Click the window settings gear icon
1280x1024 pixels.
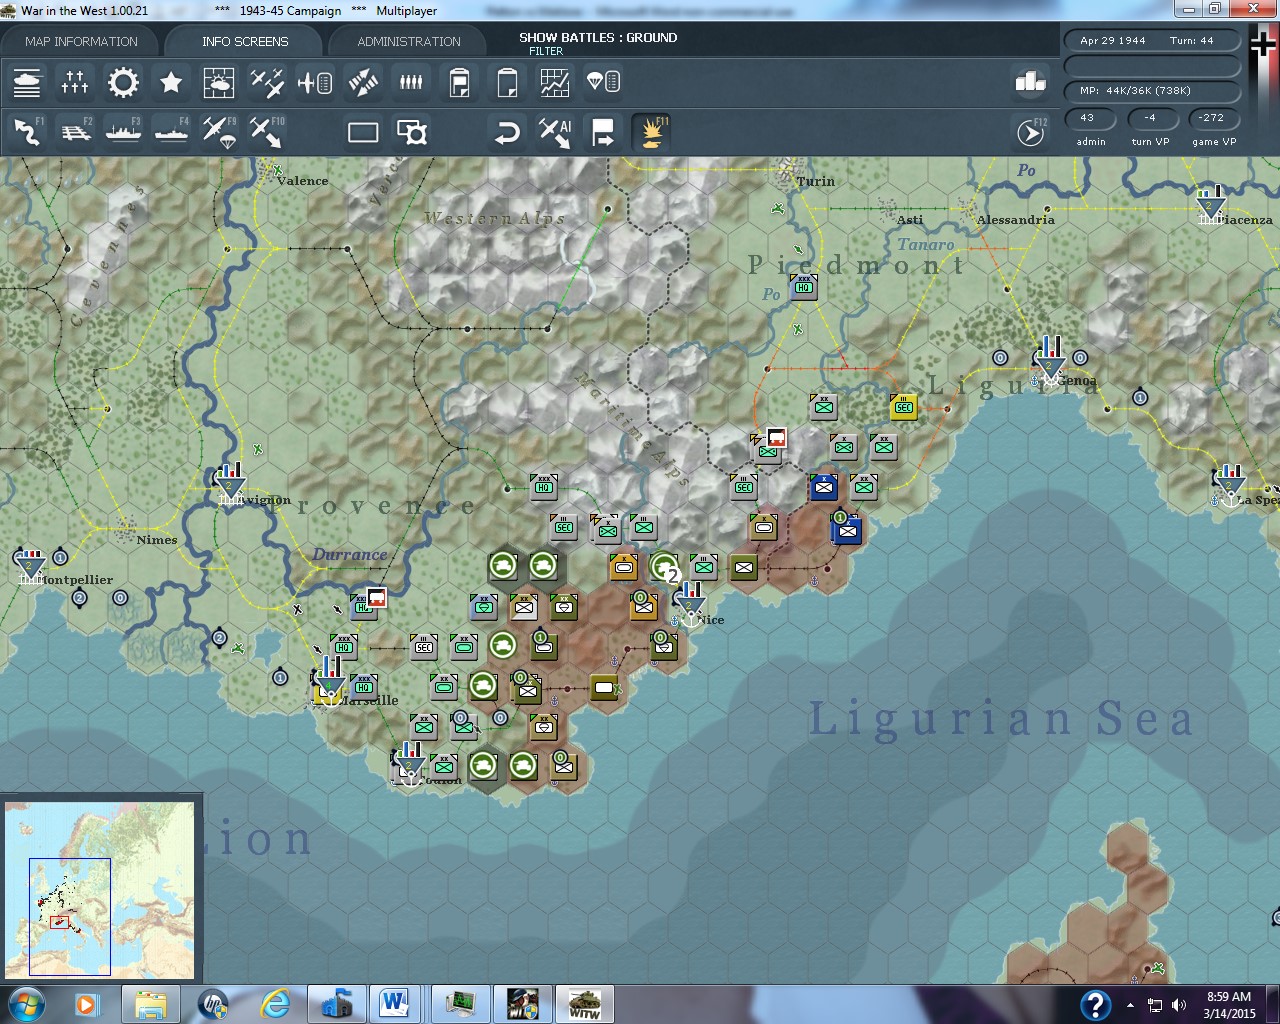click(411, 132)
